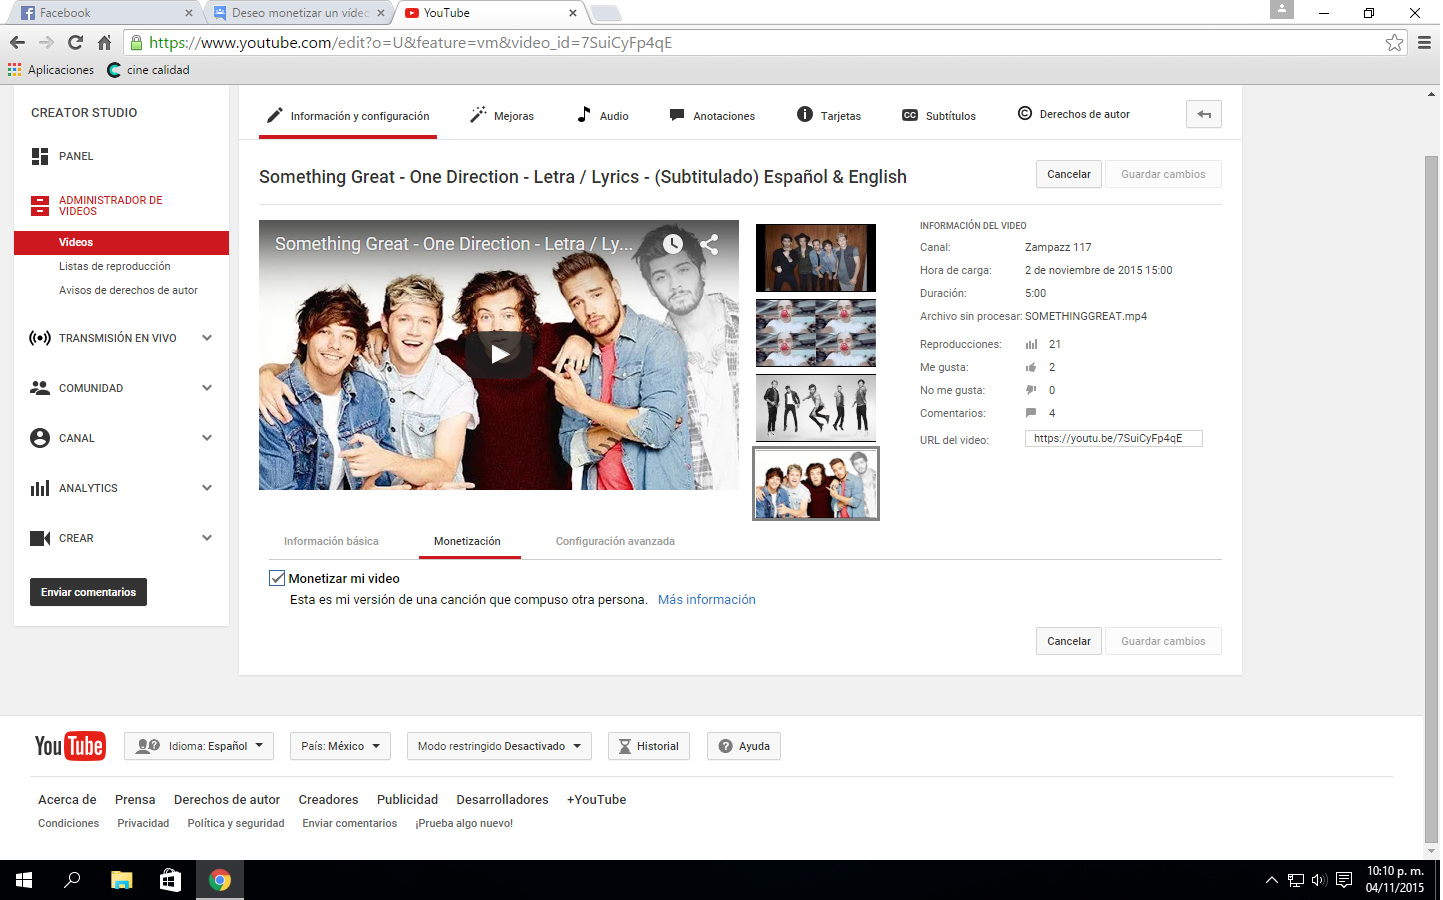Open Listas de reproducción in sidebar
This screenshot has width=1443, height=900.
[114, 266]
